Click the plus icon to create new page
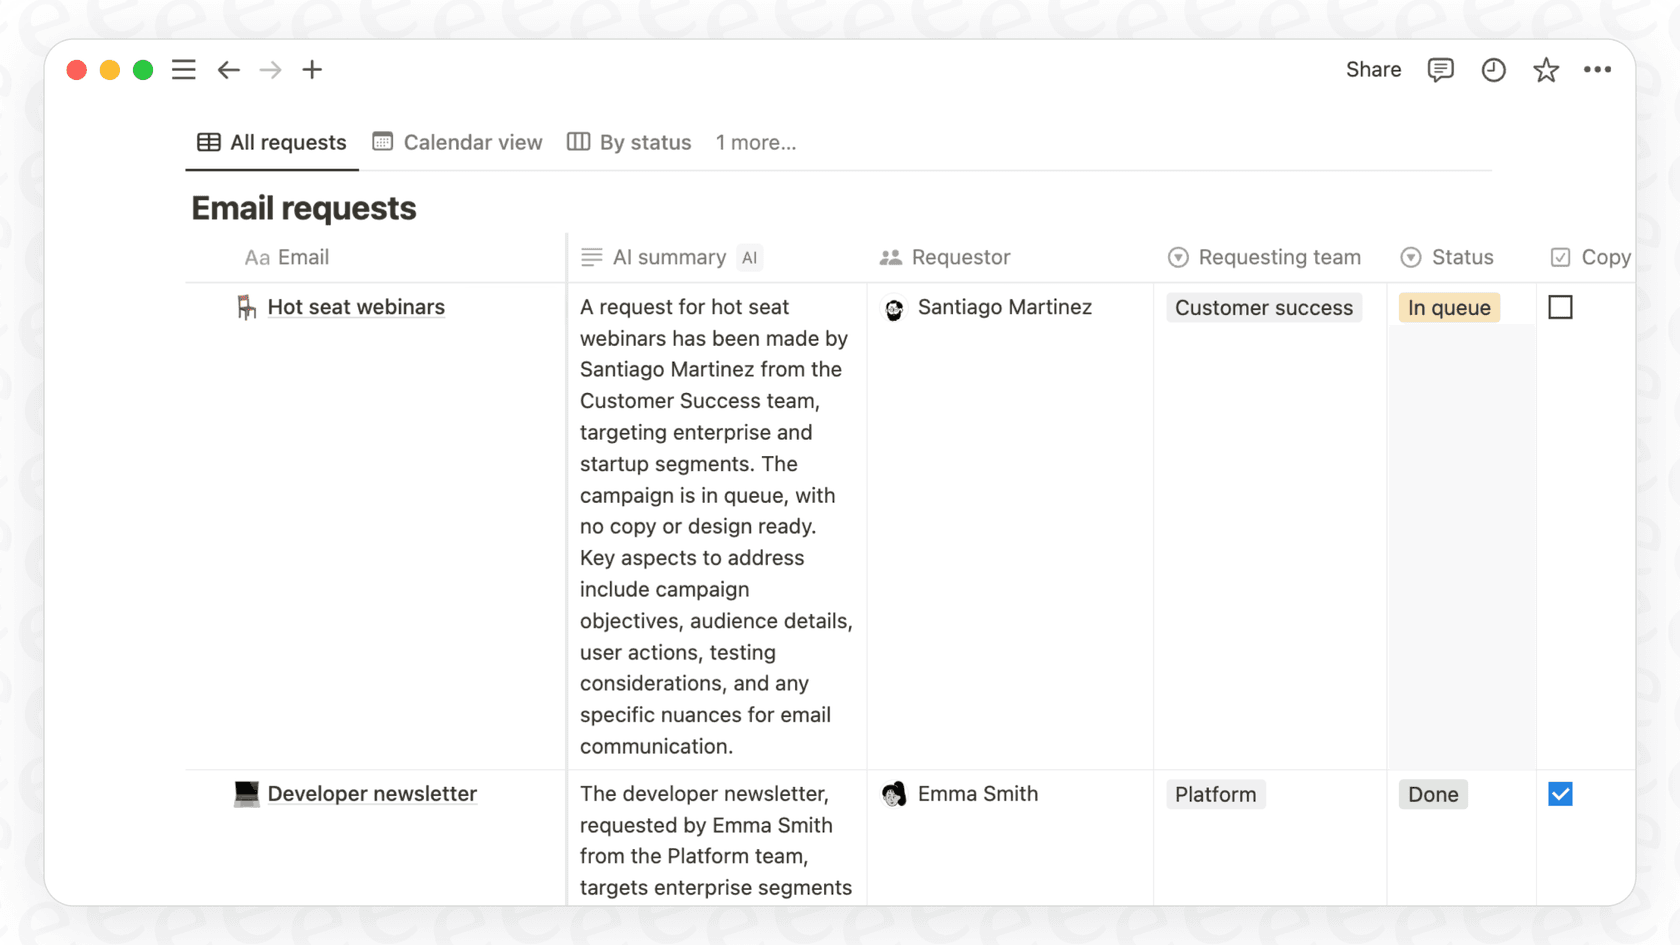Screen dimensions: 1680x945 (312, 69)
